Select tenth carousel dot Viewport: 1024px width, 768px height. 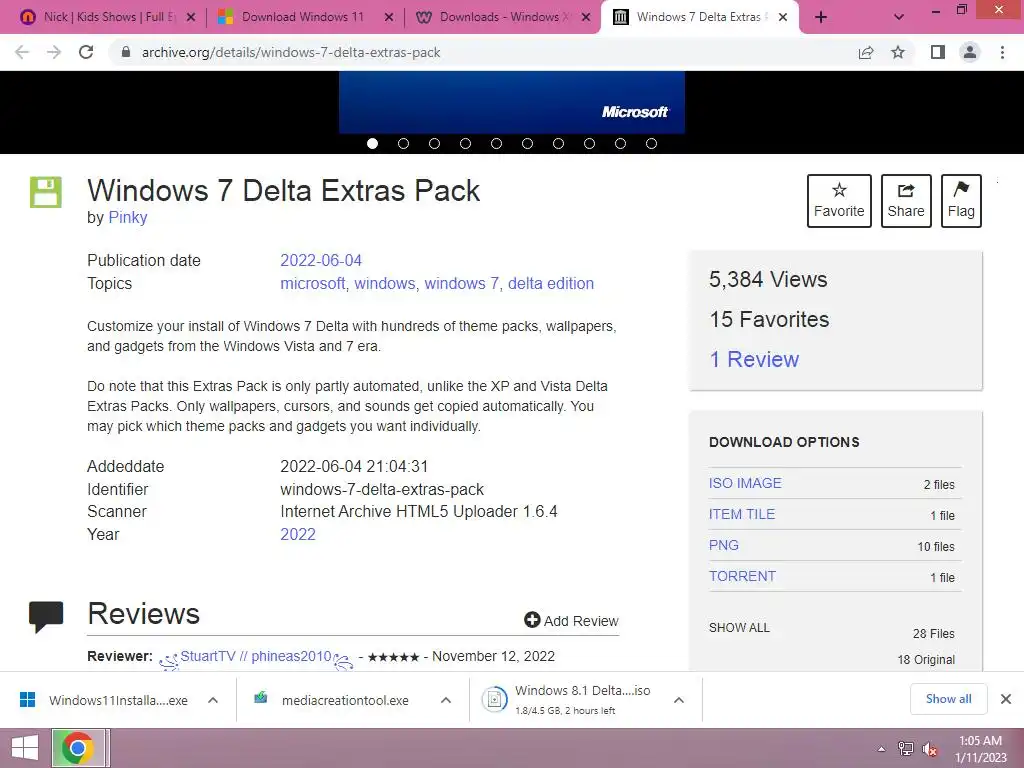point(651,143)
